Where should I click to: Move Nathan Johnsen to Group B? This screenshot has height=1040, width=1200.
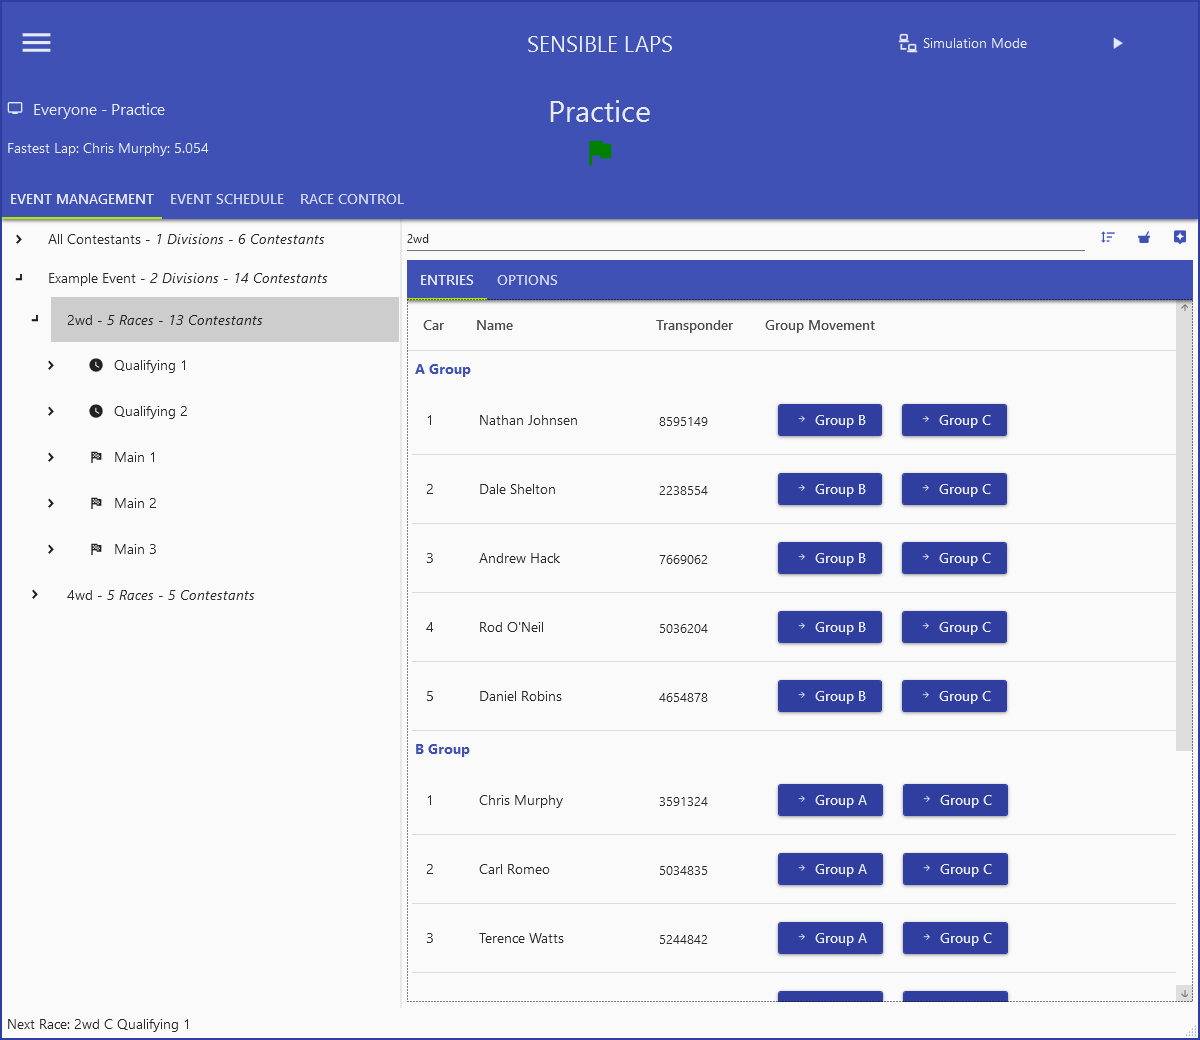(x=830, y=420)
